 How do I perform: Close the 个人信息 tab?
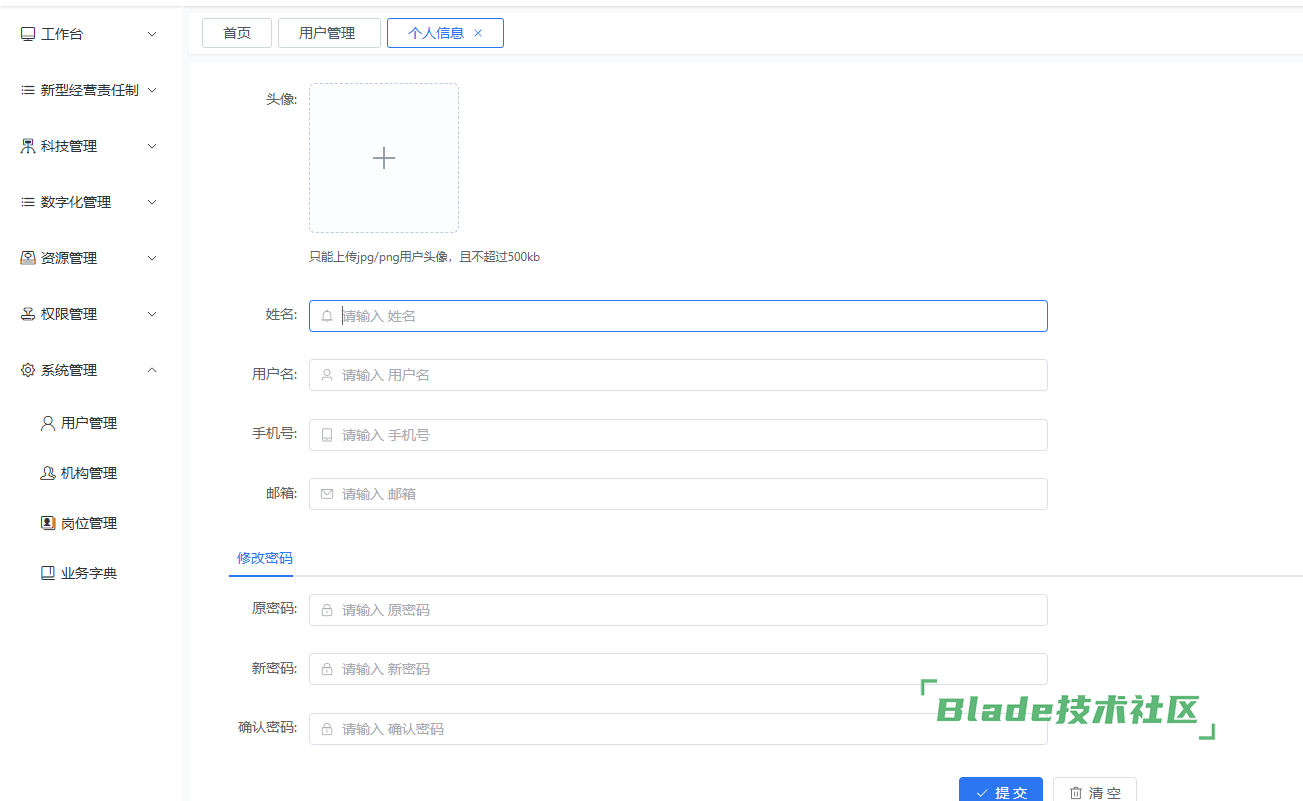tap(478, 33)
